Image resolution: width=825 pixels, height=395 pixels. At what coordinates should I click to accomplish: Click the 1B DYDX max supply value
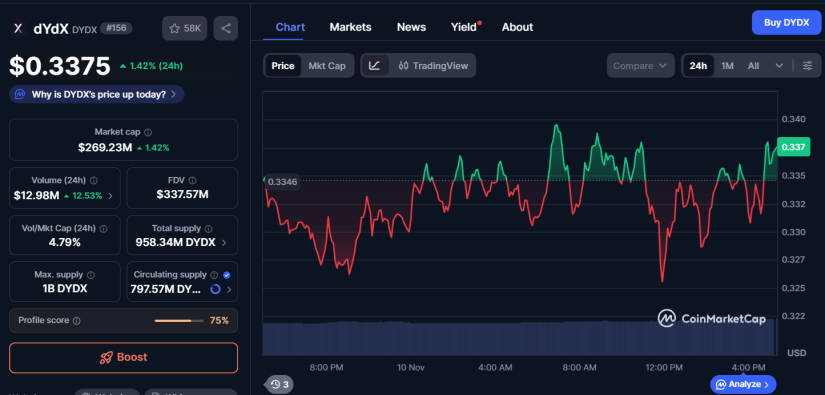coord(65,289)
